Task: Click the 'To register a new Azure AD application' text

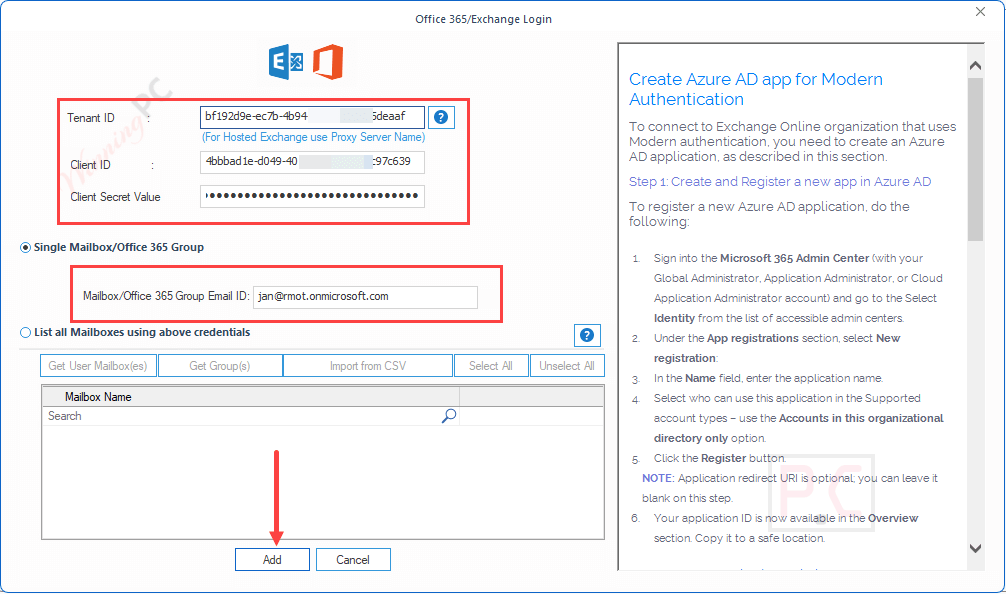Action: (x=769, y=214)
